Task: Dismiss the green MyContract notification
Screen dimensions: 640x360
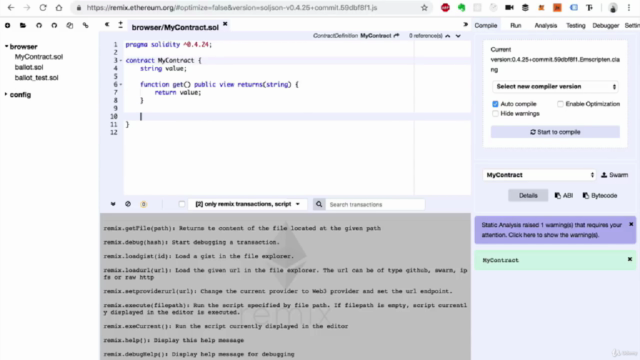Action: [x=630, y=259]
